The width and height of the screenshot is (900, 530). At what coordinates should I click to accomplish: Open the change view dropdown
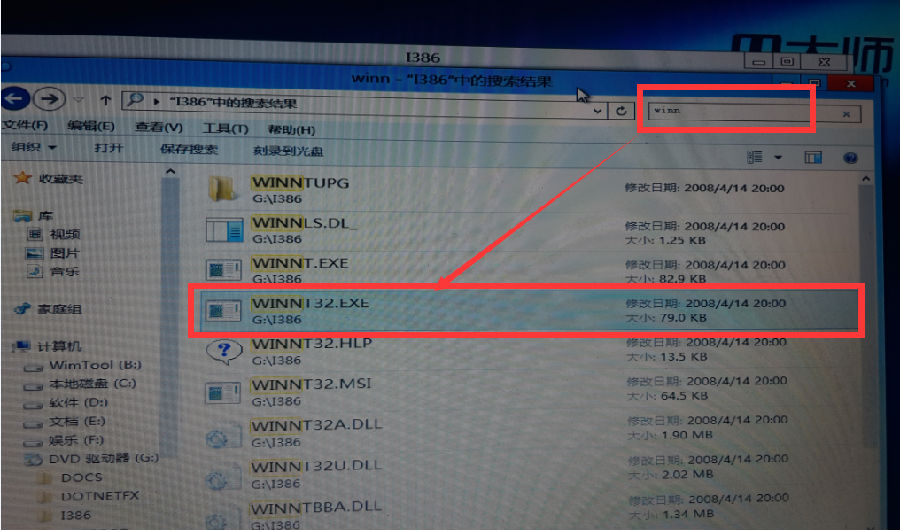point(778,158)
